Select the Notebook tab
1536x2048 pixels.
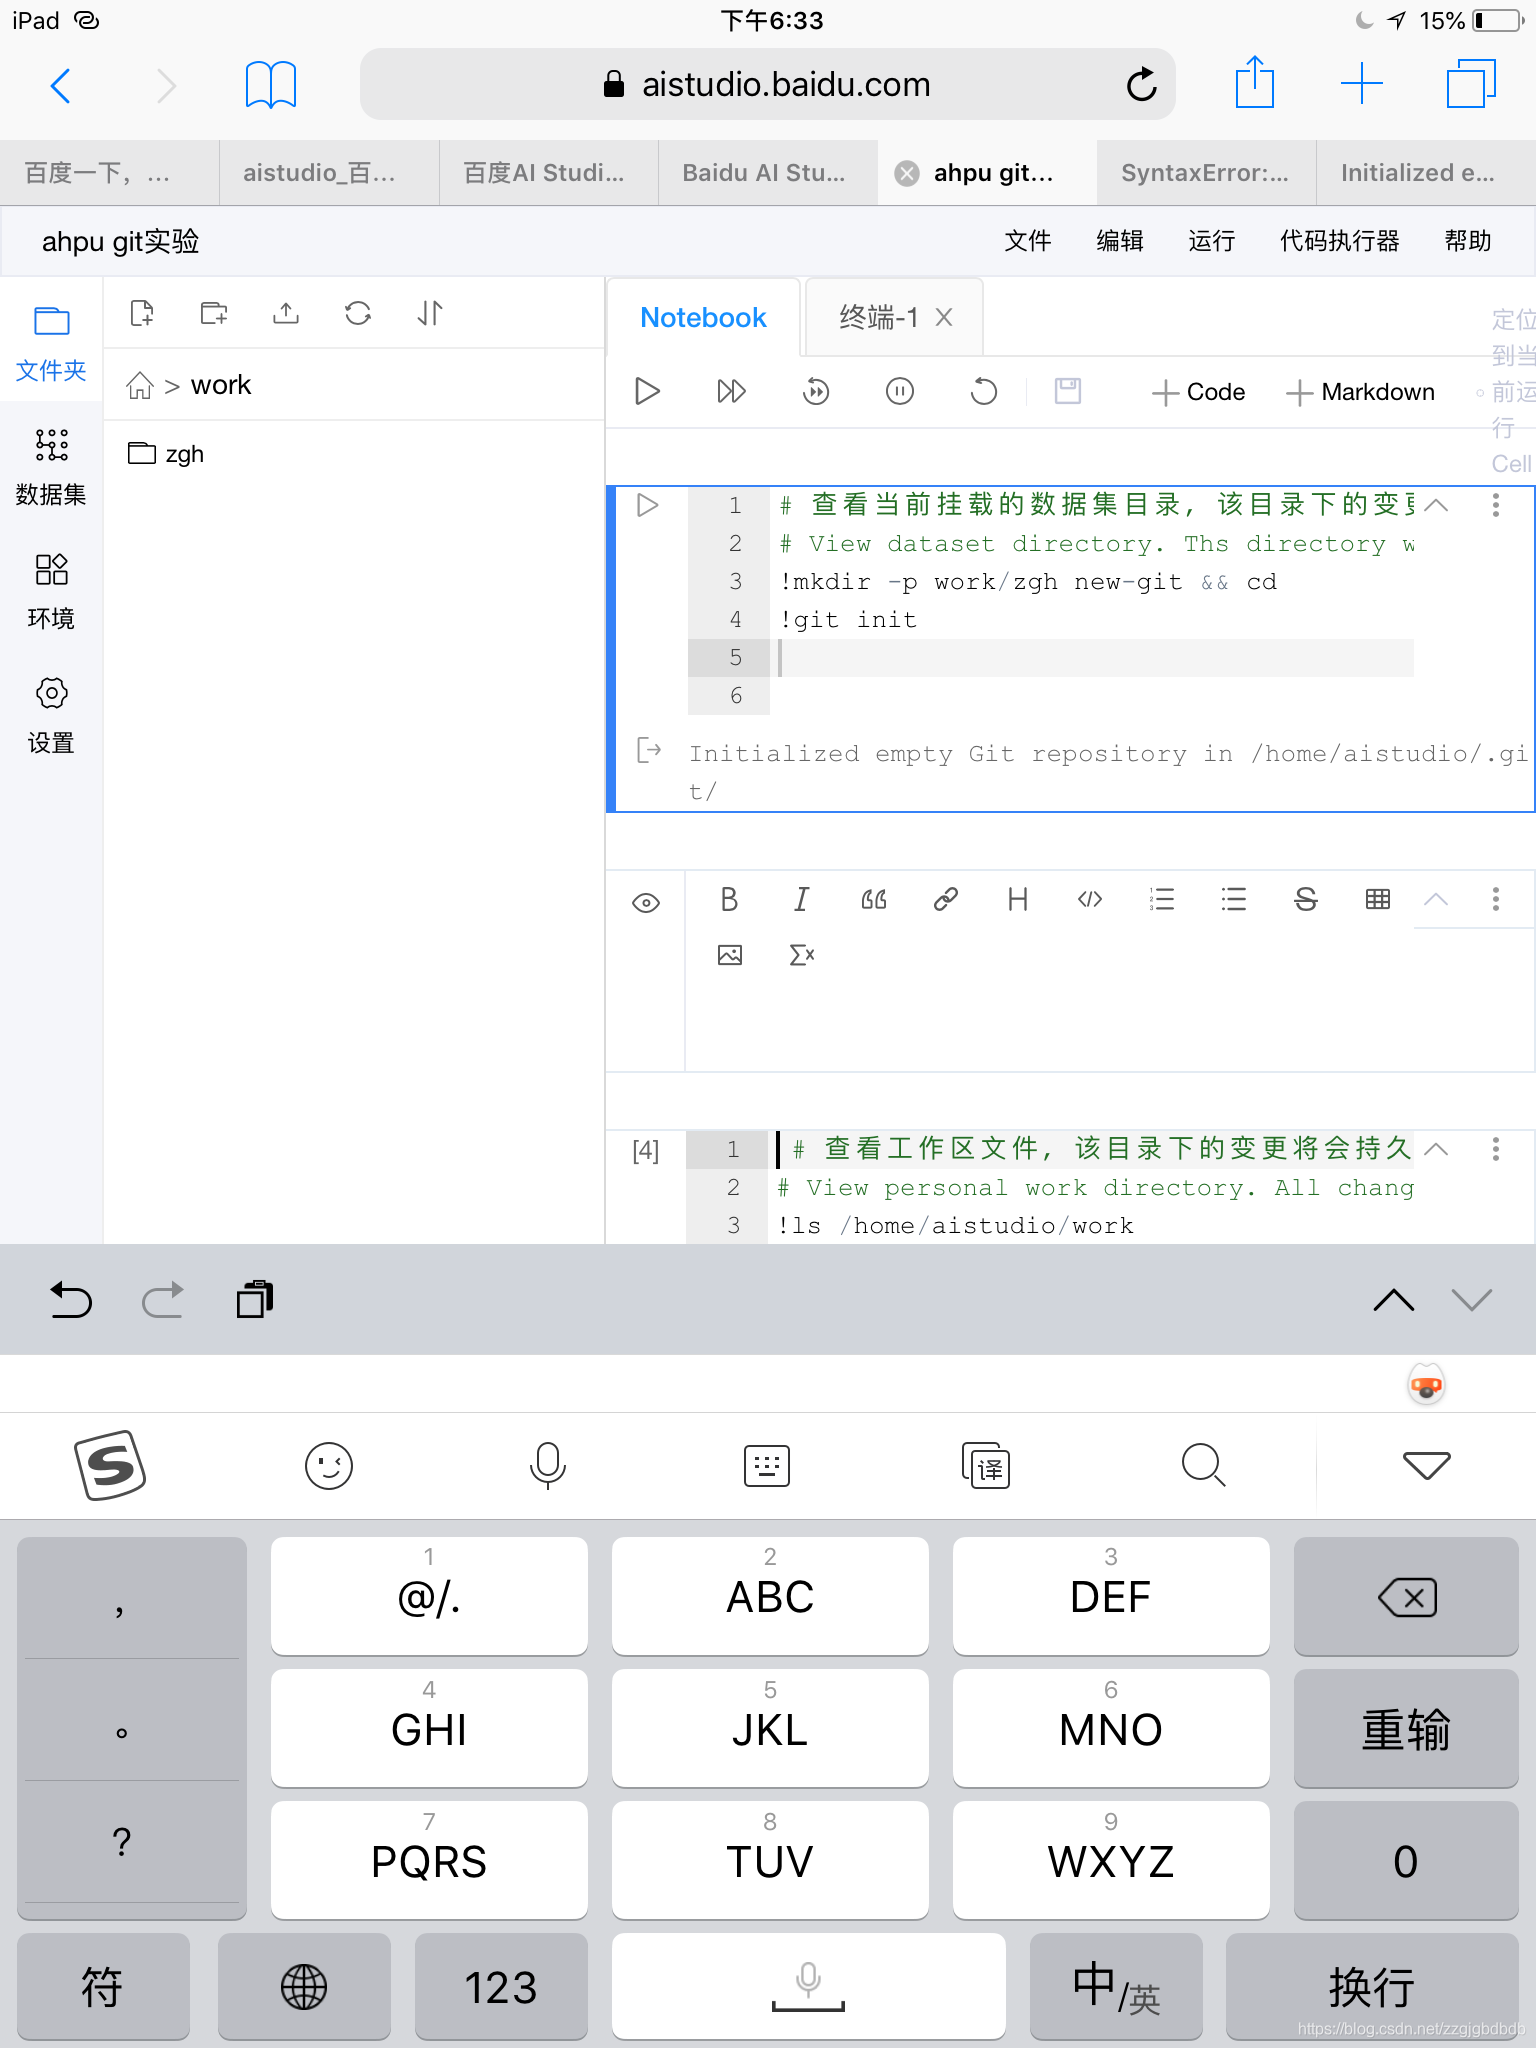tap(703, 318)
